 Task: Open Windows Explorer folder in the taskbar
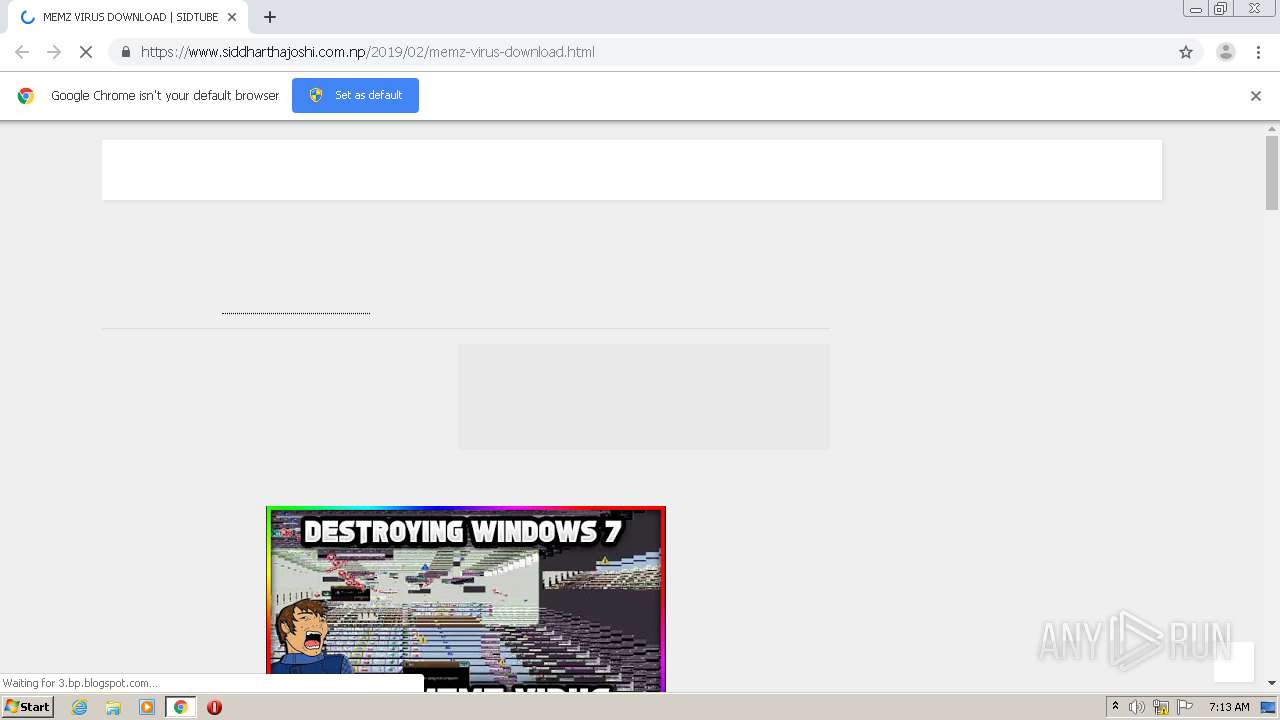click(x=113, y=707)
